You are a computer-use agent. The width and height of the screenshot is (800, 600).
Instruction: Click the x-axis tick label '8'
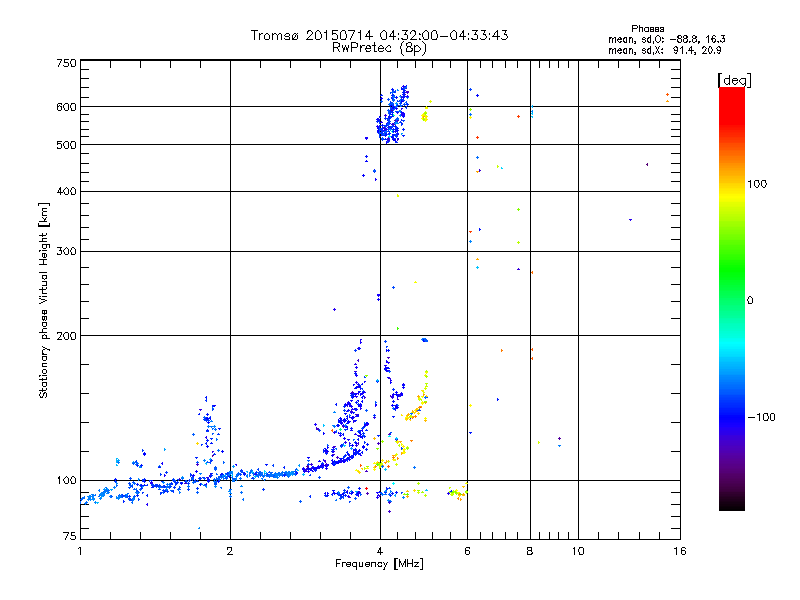click(x=530, y=551)
